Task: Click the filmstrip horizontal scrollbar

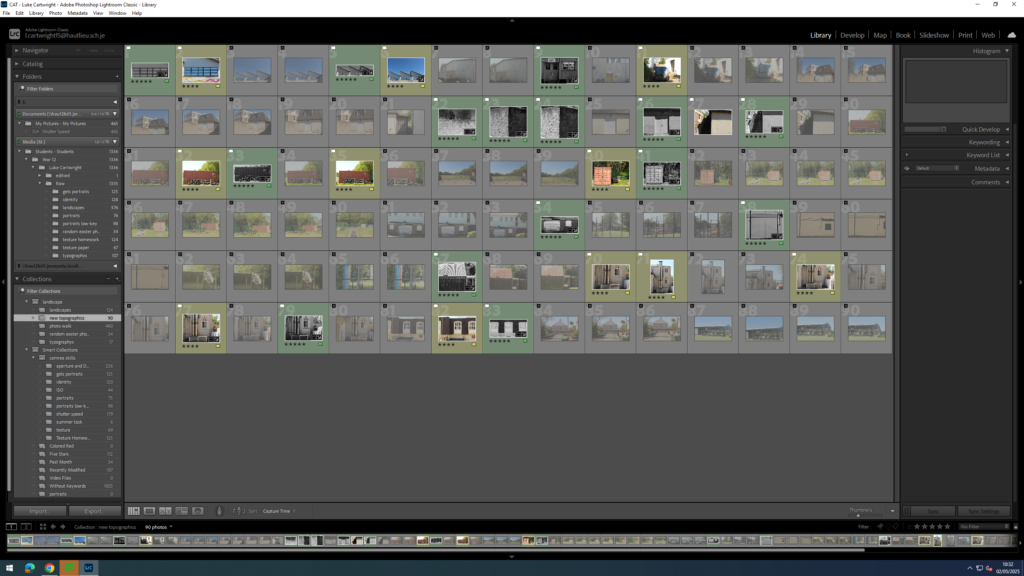Action: tap(436, 550)
